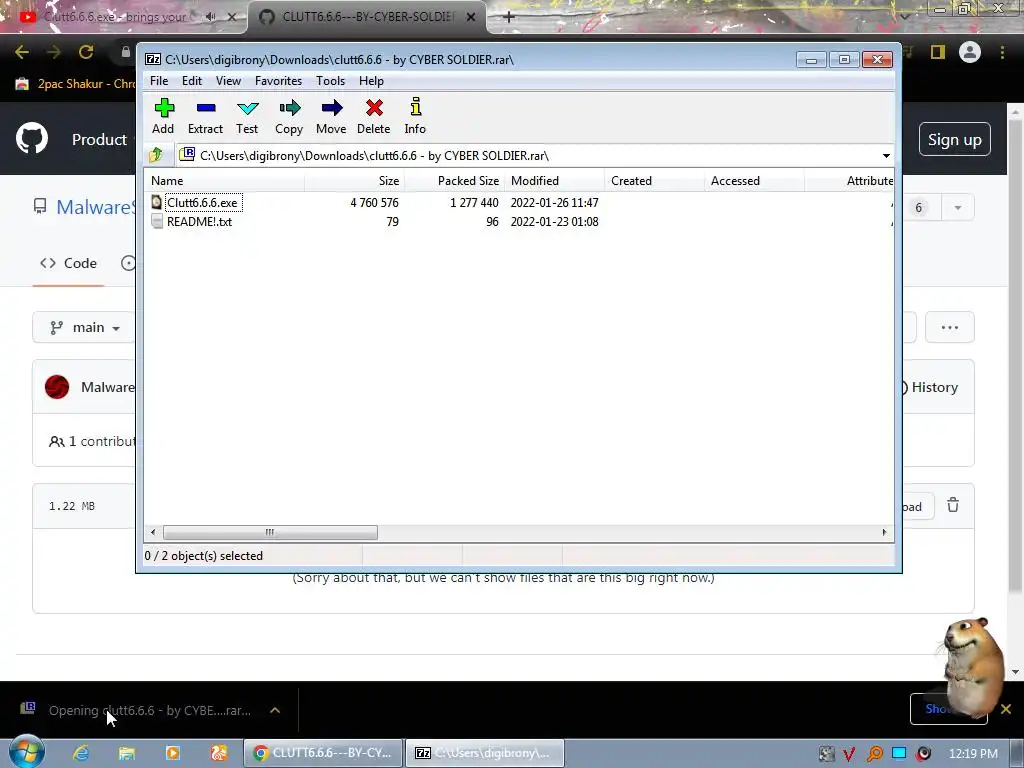This screenshot has height=768, width=1024.
Task: Go up one folder level in 7-Zip
Action: point(156,155)
